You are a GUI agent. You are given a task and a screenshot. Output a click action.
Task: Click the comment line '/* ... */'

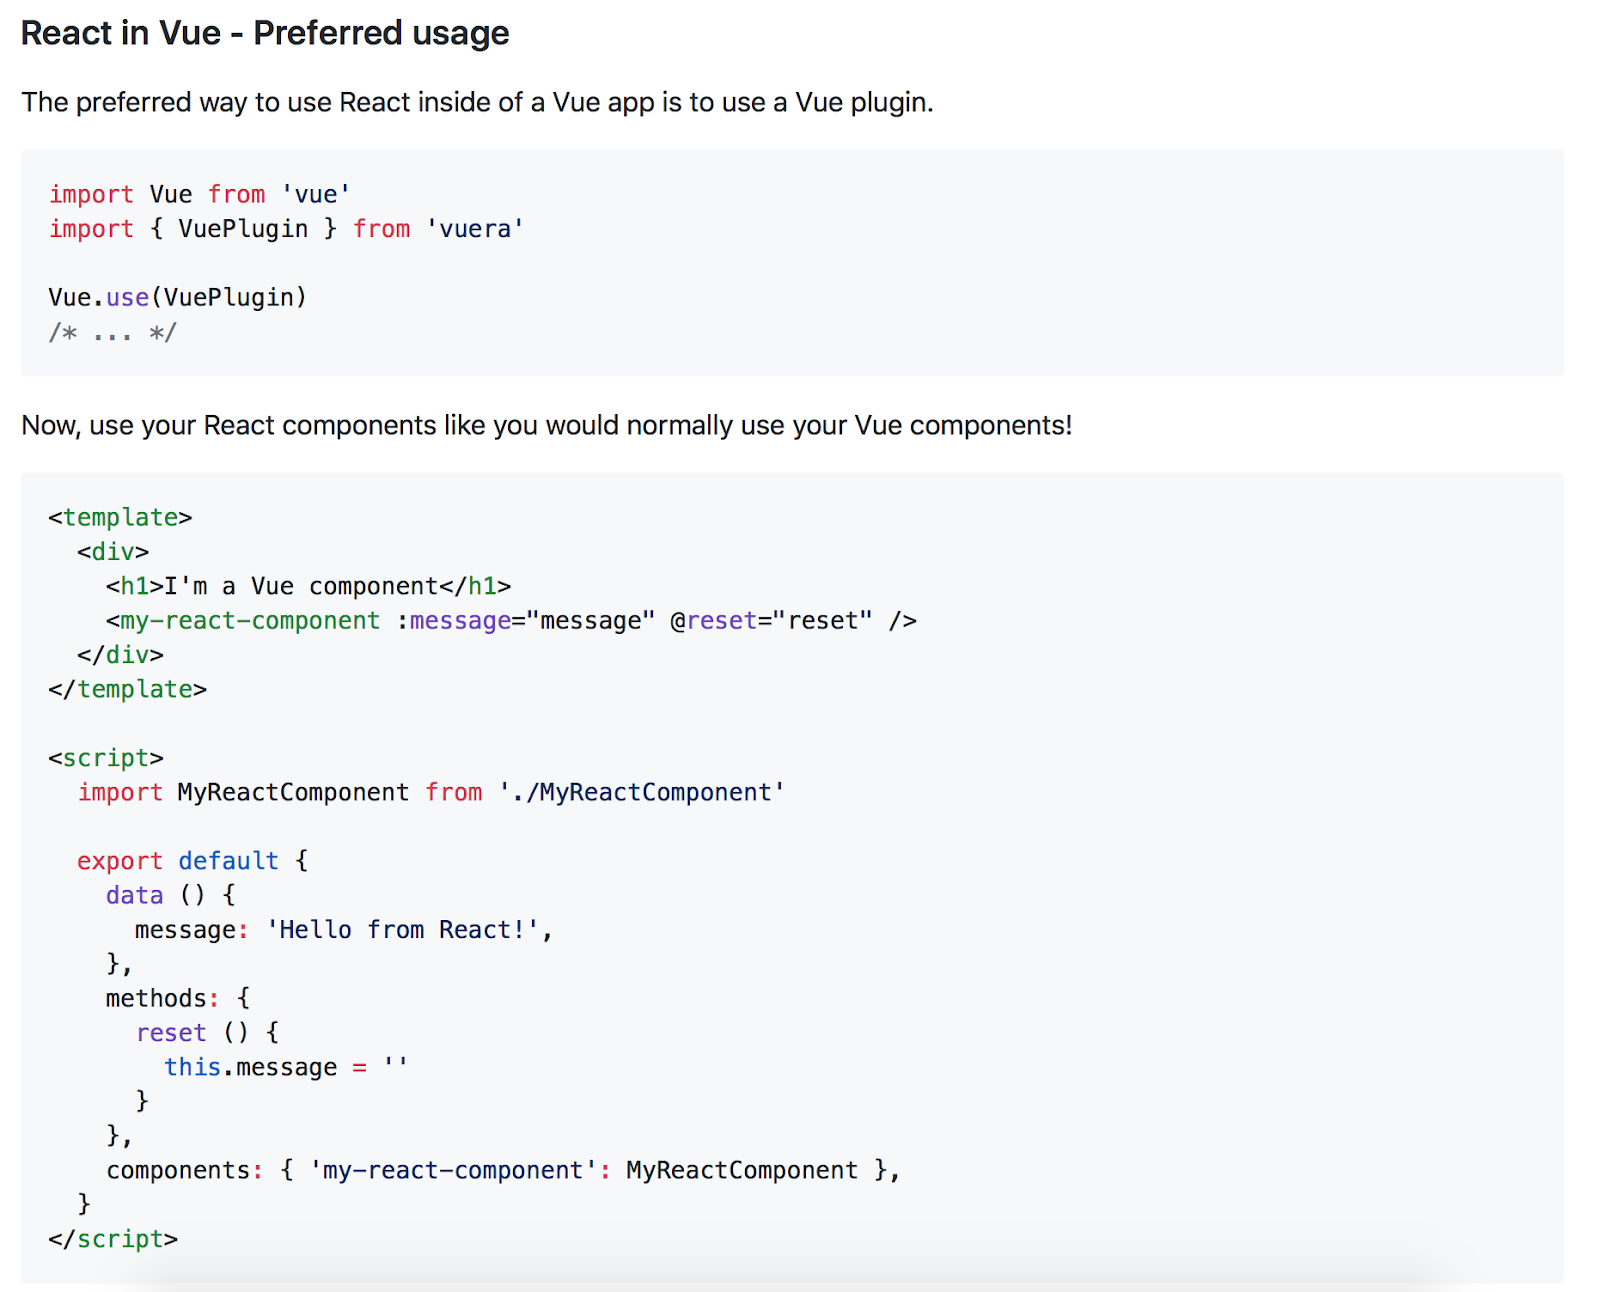tap(113, 332)
